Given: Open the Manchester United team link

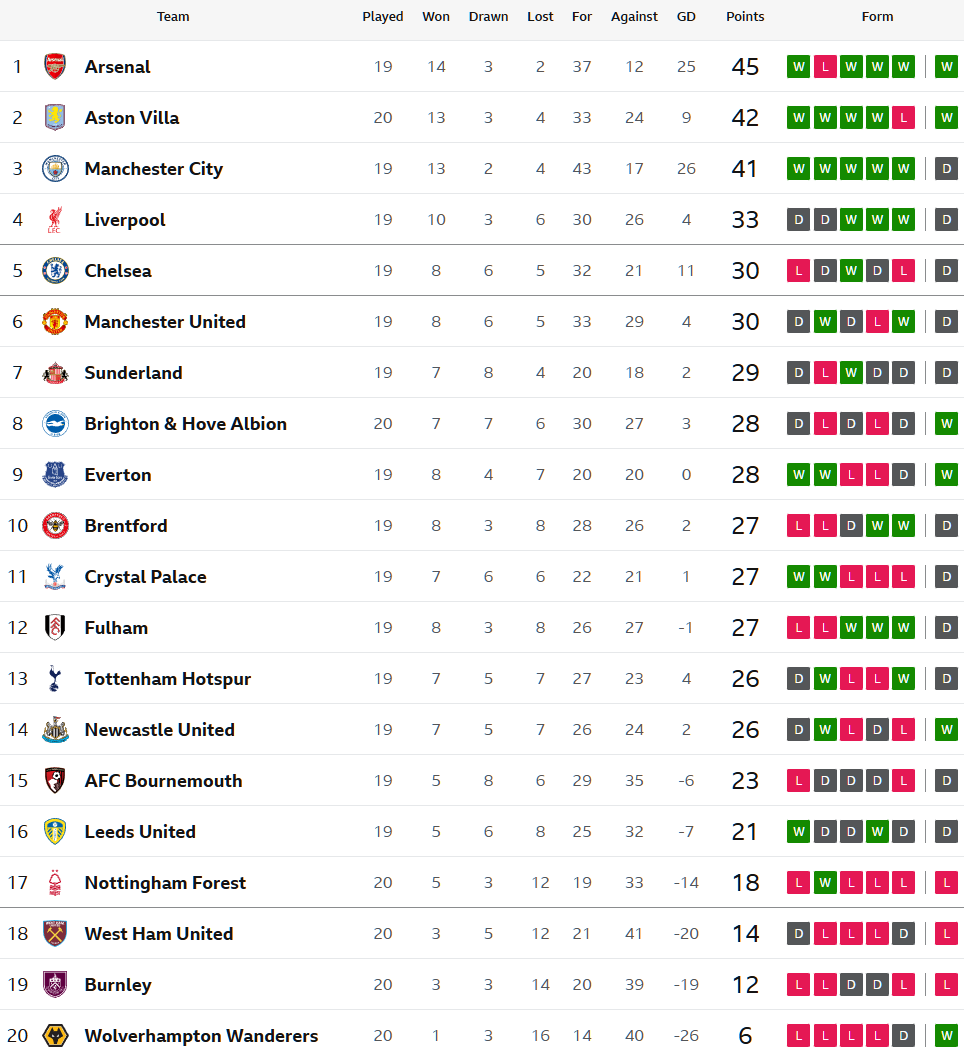Looking at the screenshot, I should (x=165, y=322).
